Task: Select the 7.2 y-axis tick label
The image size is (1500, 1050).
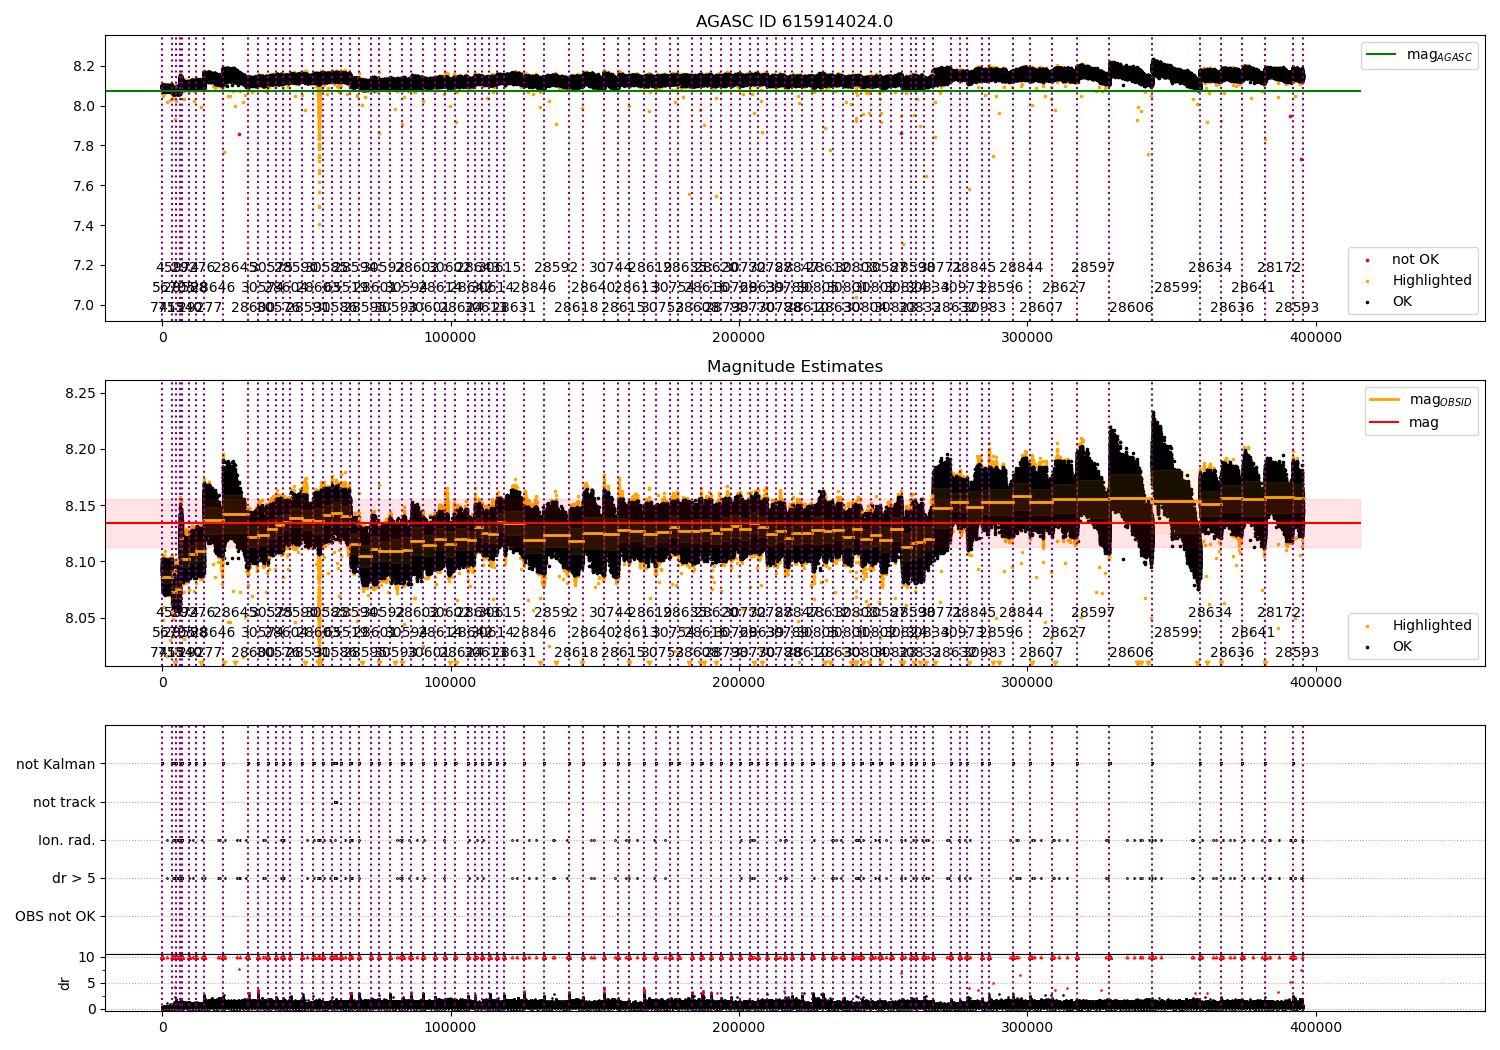Action: [x=83, y=266]
